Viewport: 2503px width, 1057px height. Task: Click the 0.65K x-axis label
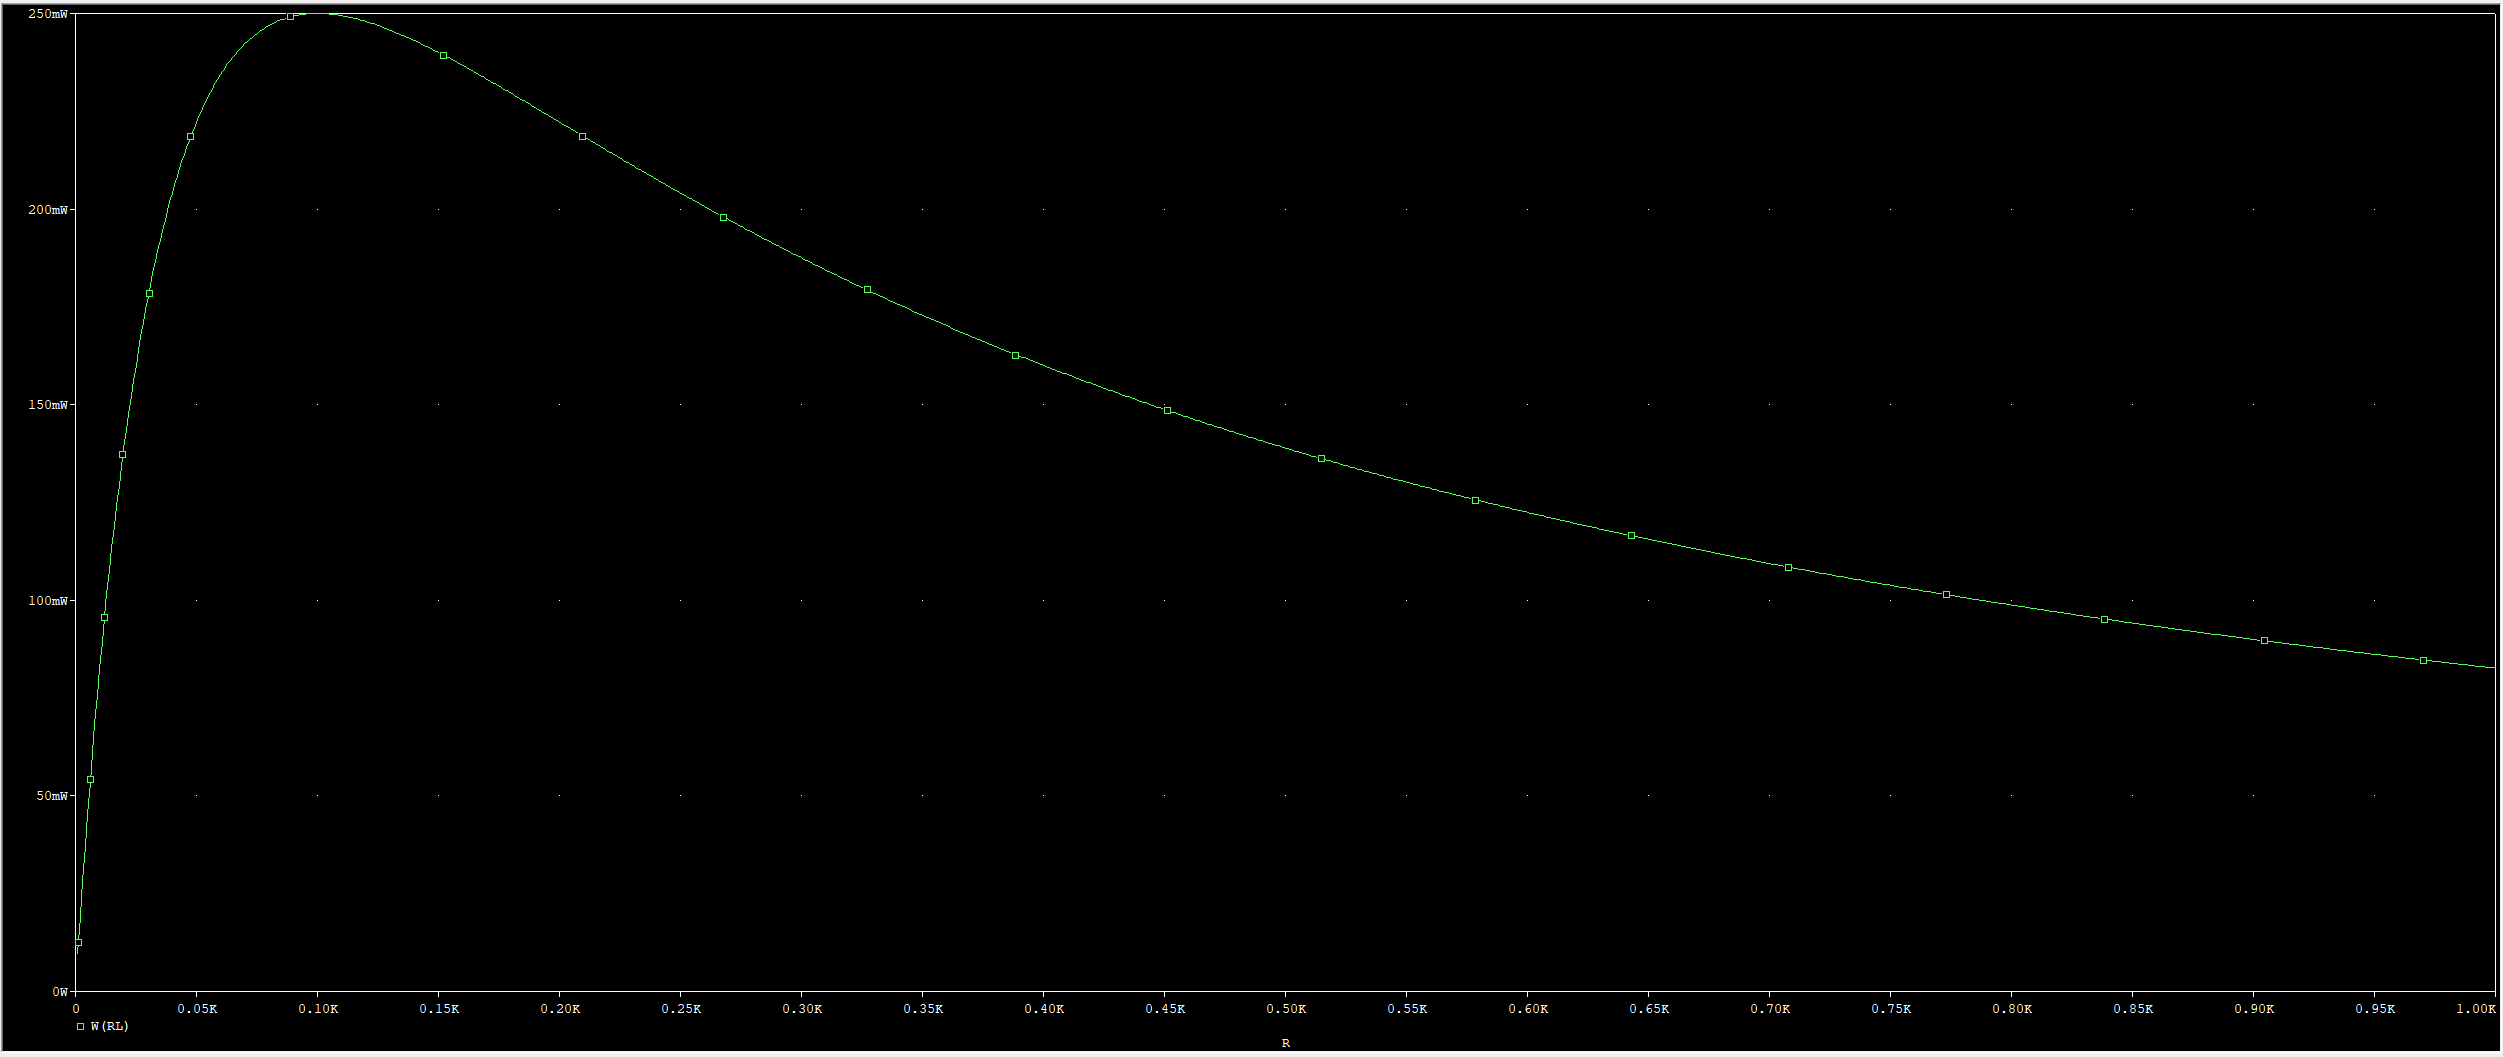1649,1009
